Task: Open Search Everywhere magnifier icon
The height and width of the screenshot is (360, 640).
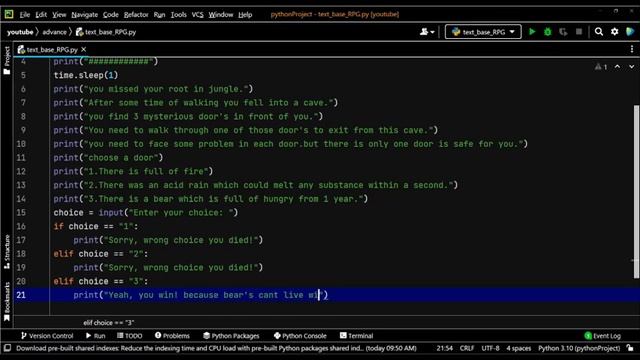Action: [599, 32]
